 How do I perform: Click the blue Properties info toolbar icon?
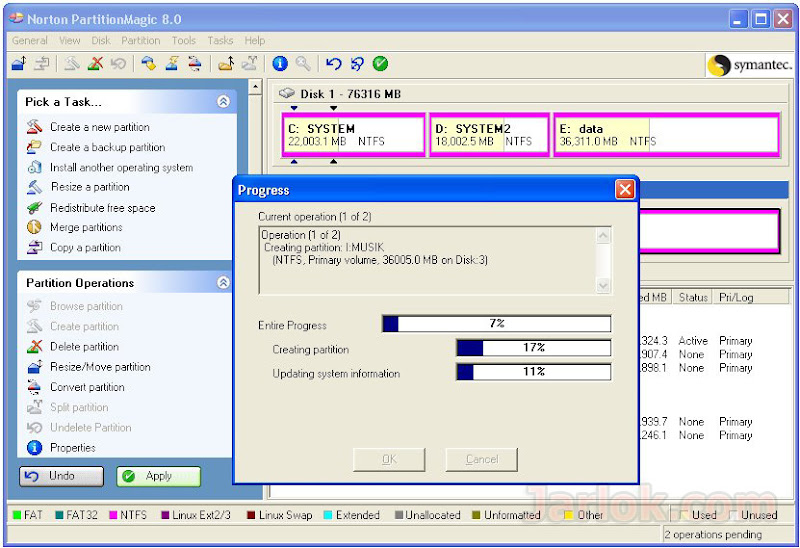[280, 64]
